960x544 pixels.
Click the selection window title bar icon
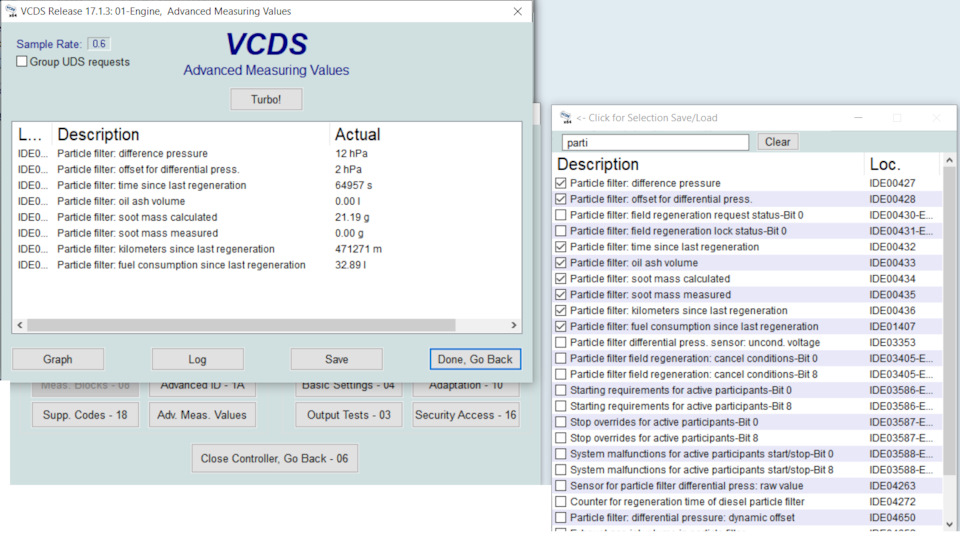click(x=566, y=117)
